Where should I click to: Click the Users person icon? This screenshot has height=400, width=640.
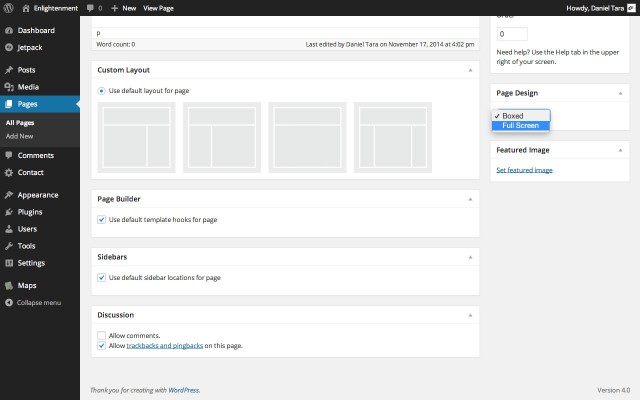point(9,229)
